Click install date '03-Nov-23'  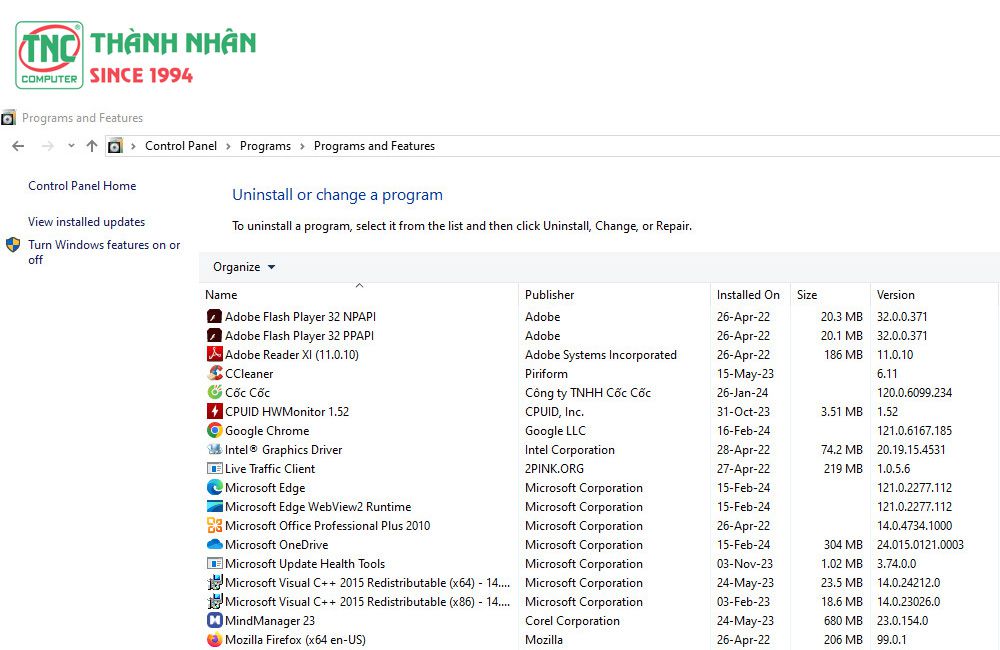744,564
